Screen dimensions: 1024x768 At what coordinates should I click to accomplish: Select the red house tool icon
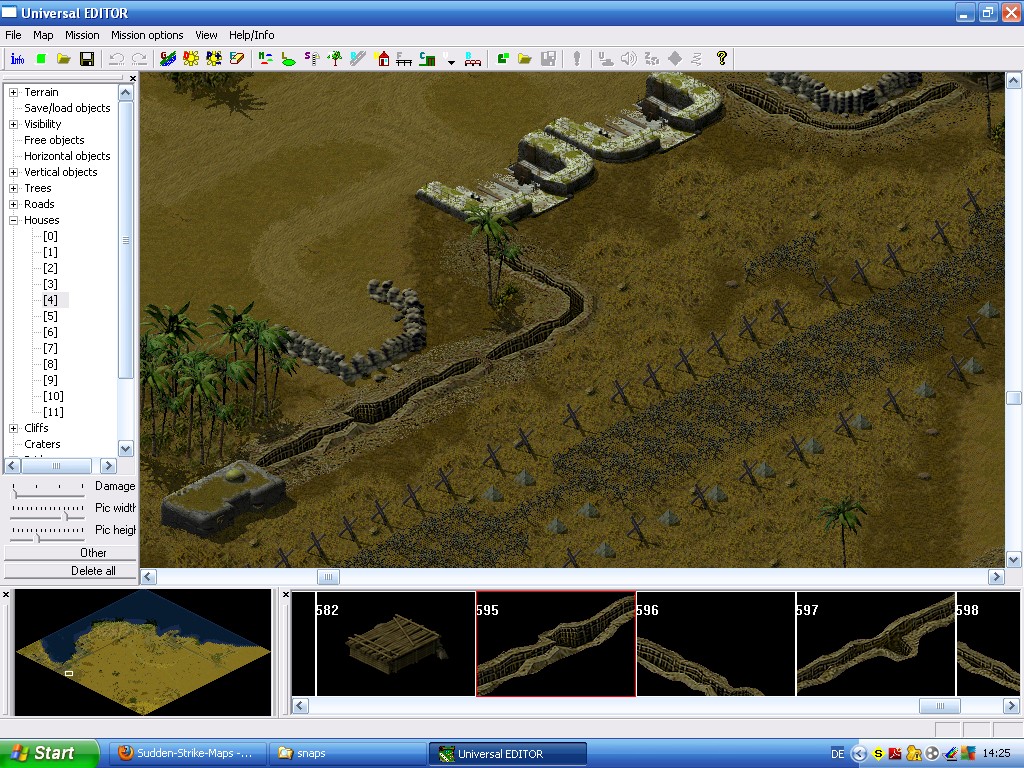click(382, 59)
